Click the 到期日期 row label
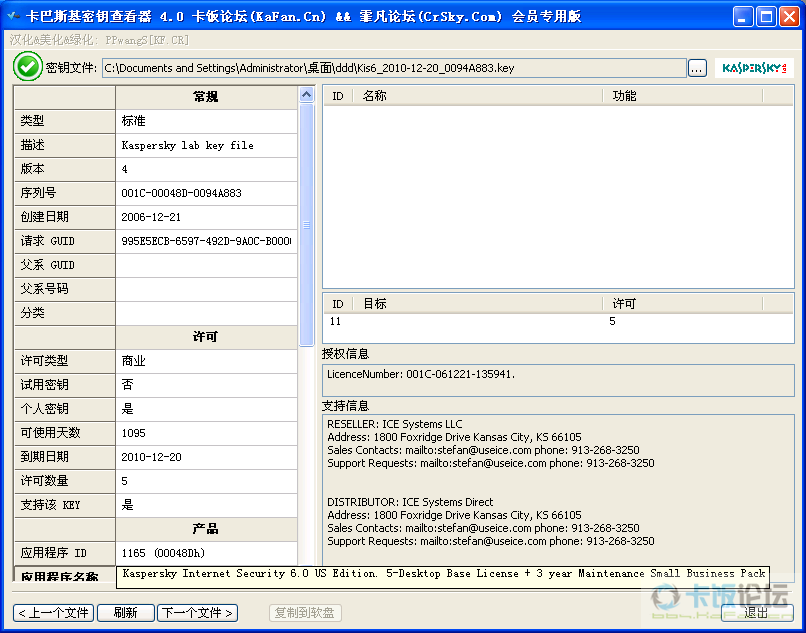Viewport: 806px width, 633px height. (65, 457)
